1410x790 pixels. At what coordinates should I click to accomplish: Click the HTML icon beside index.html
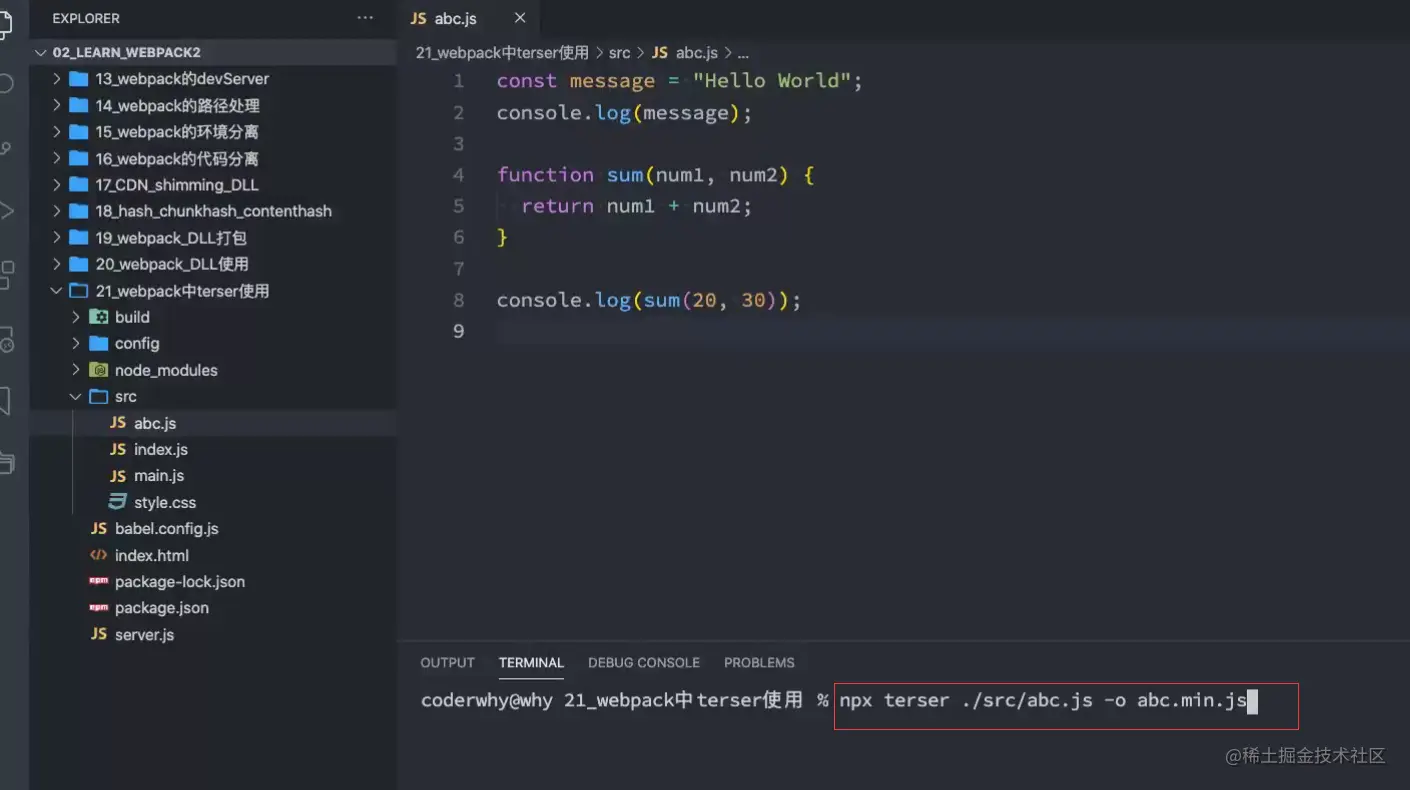pos(99,555)
